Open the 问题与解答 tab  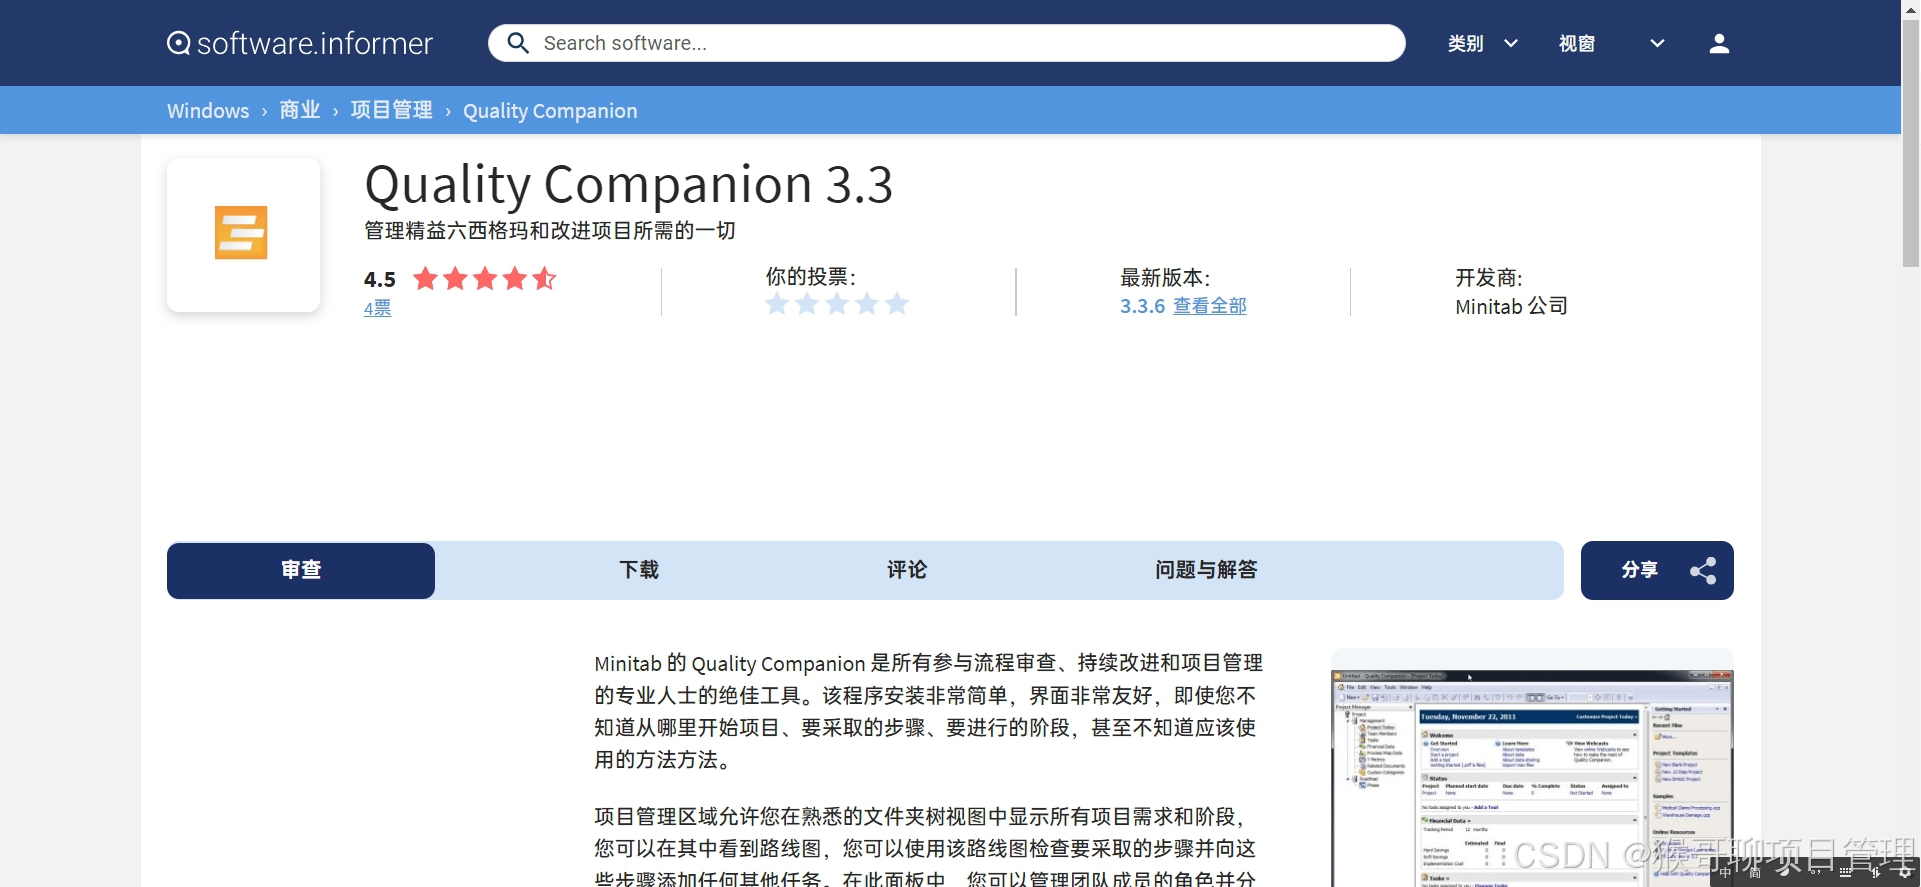(1206, 570)
